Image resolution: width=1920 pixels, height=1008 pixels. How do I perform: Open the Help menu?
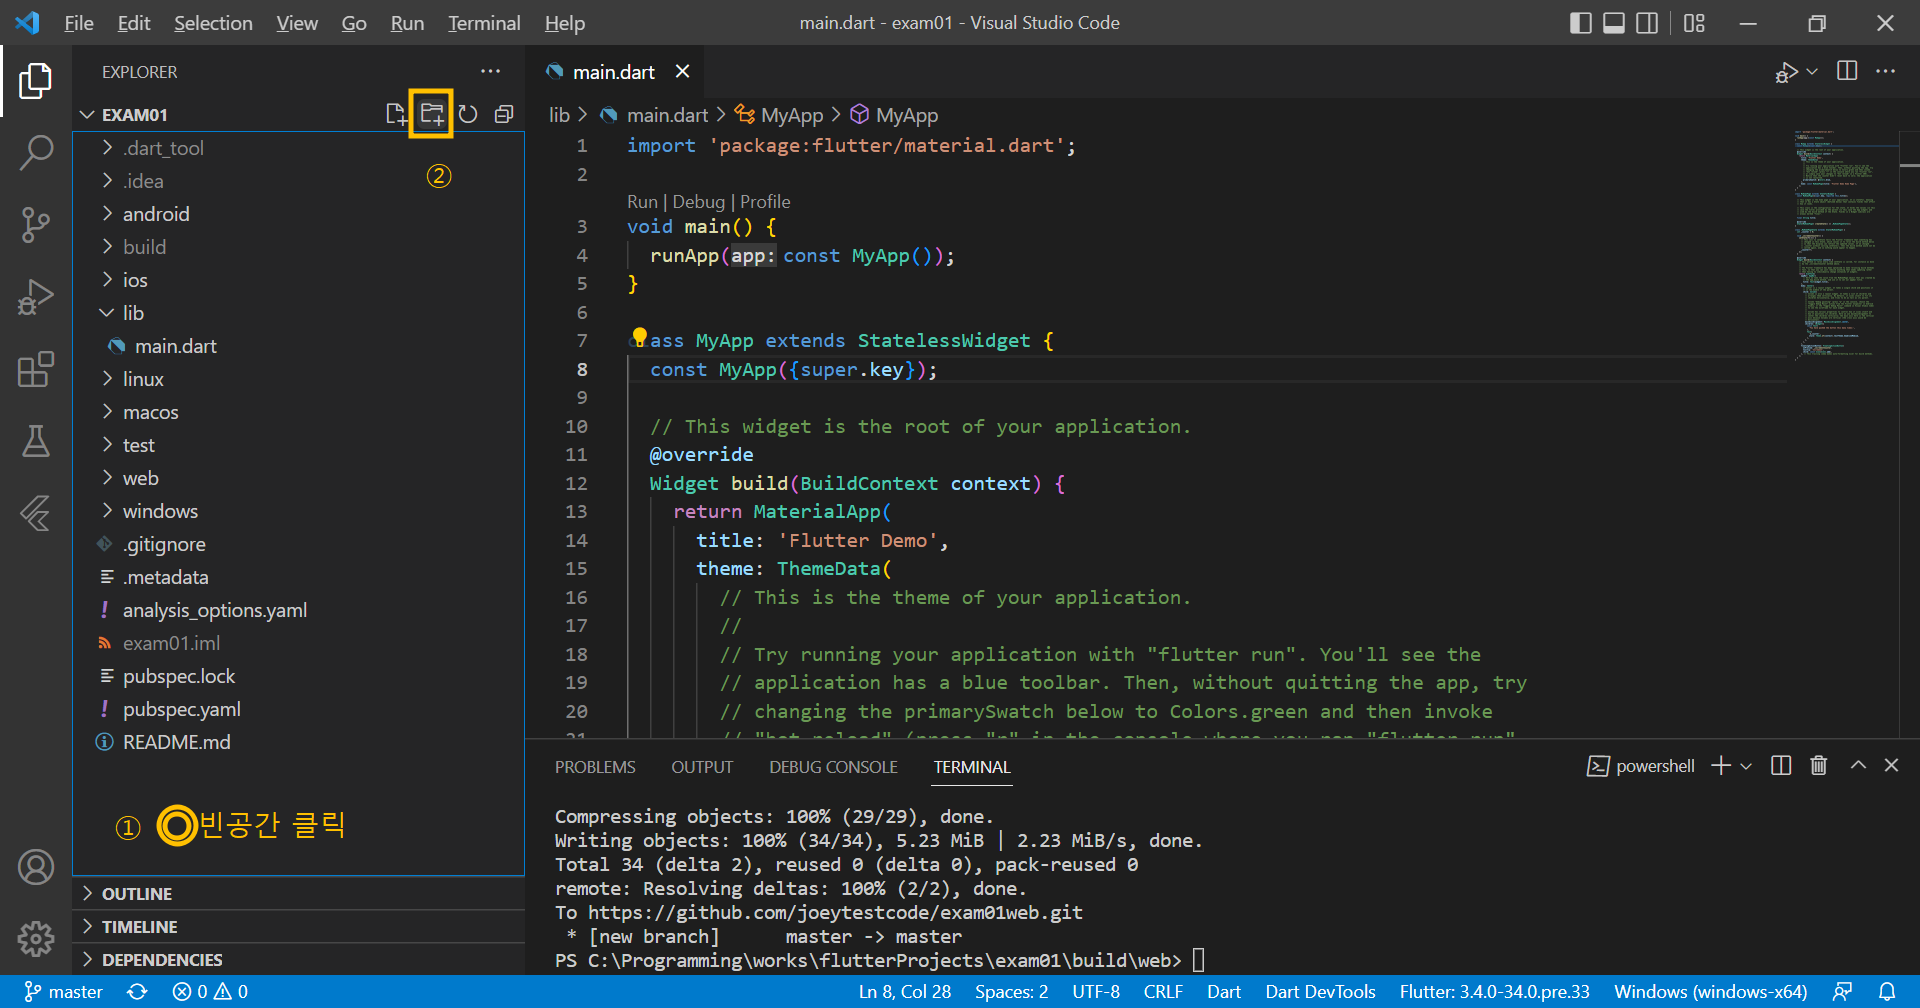(565, 23)
